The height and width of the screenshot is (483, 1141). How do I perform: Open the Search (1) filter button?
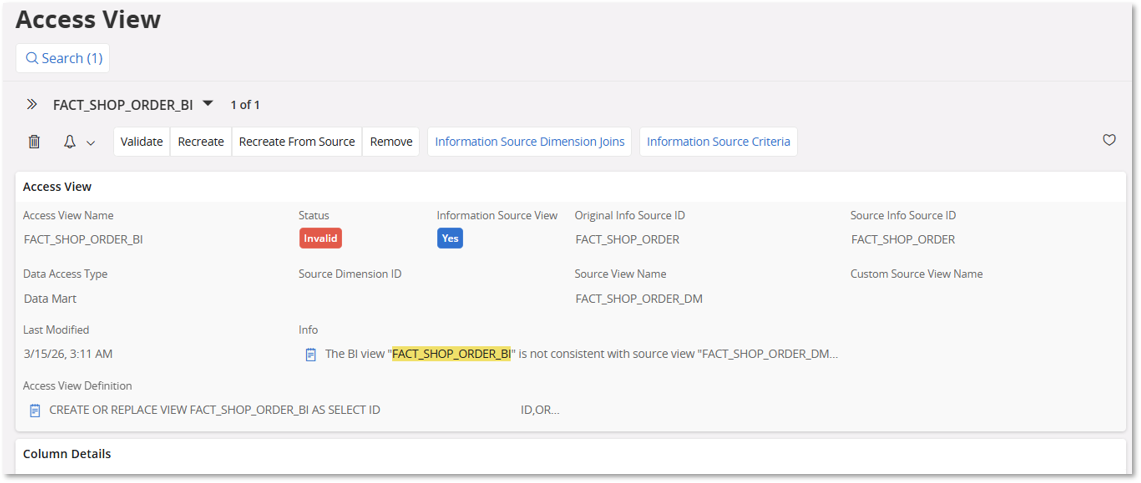pyautogui.click(x=63, y=58)
